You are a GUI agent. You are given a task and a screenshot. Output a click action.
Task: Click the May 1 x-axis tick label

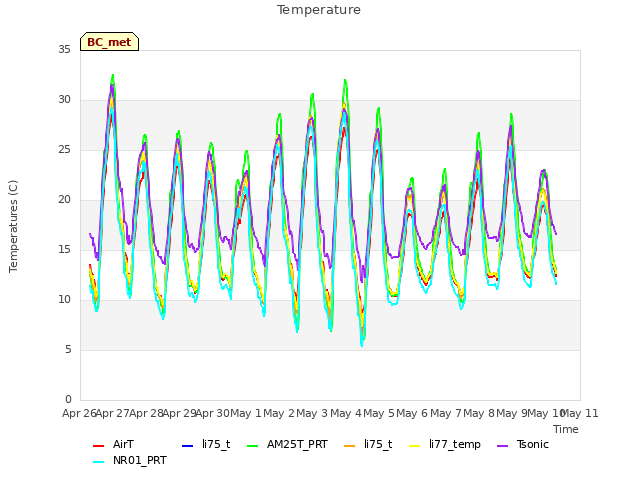246,413
